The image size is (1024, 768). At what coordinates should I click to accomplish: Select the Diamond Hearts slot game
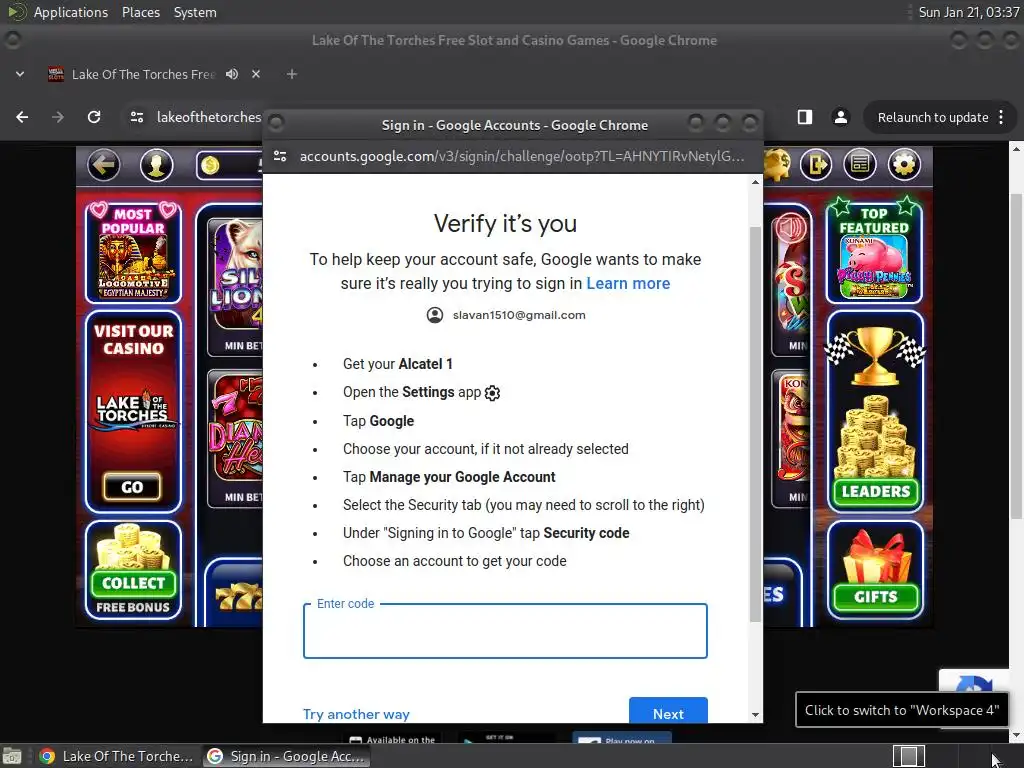235,438
